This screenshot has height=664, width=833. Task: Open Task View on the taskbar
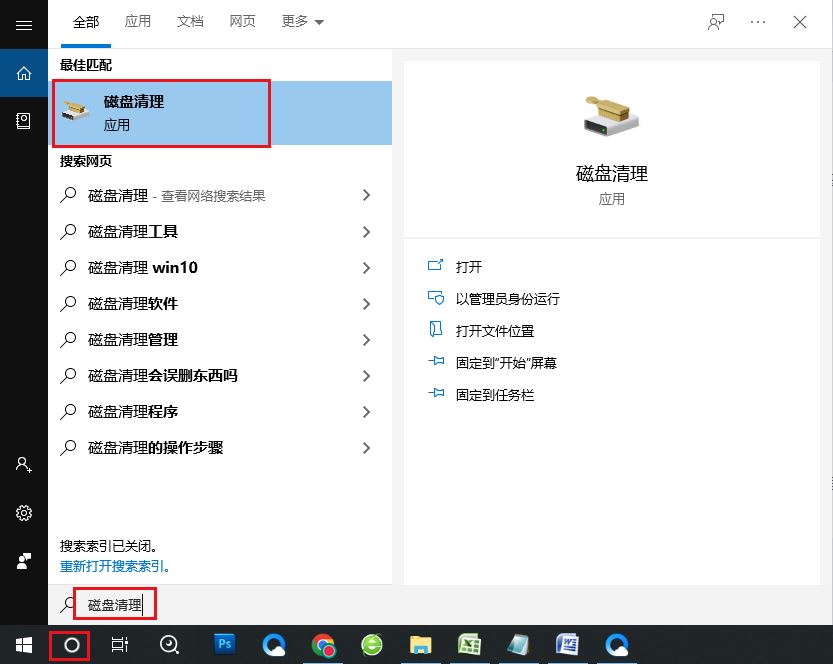click(120, 645)
